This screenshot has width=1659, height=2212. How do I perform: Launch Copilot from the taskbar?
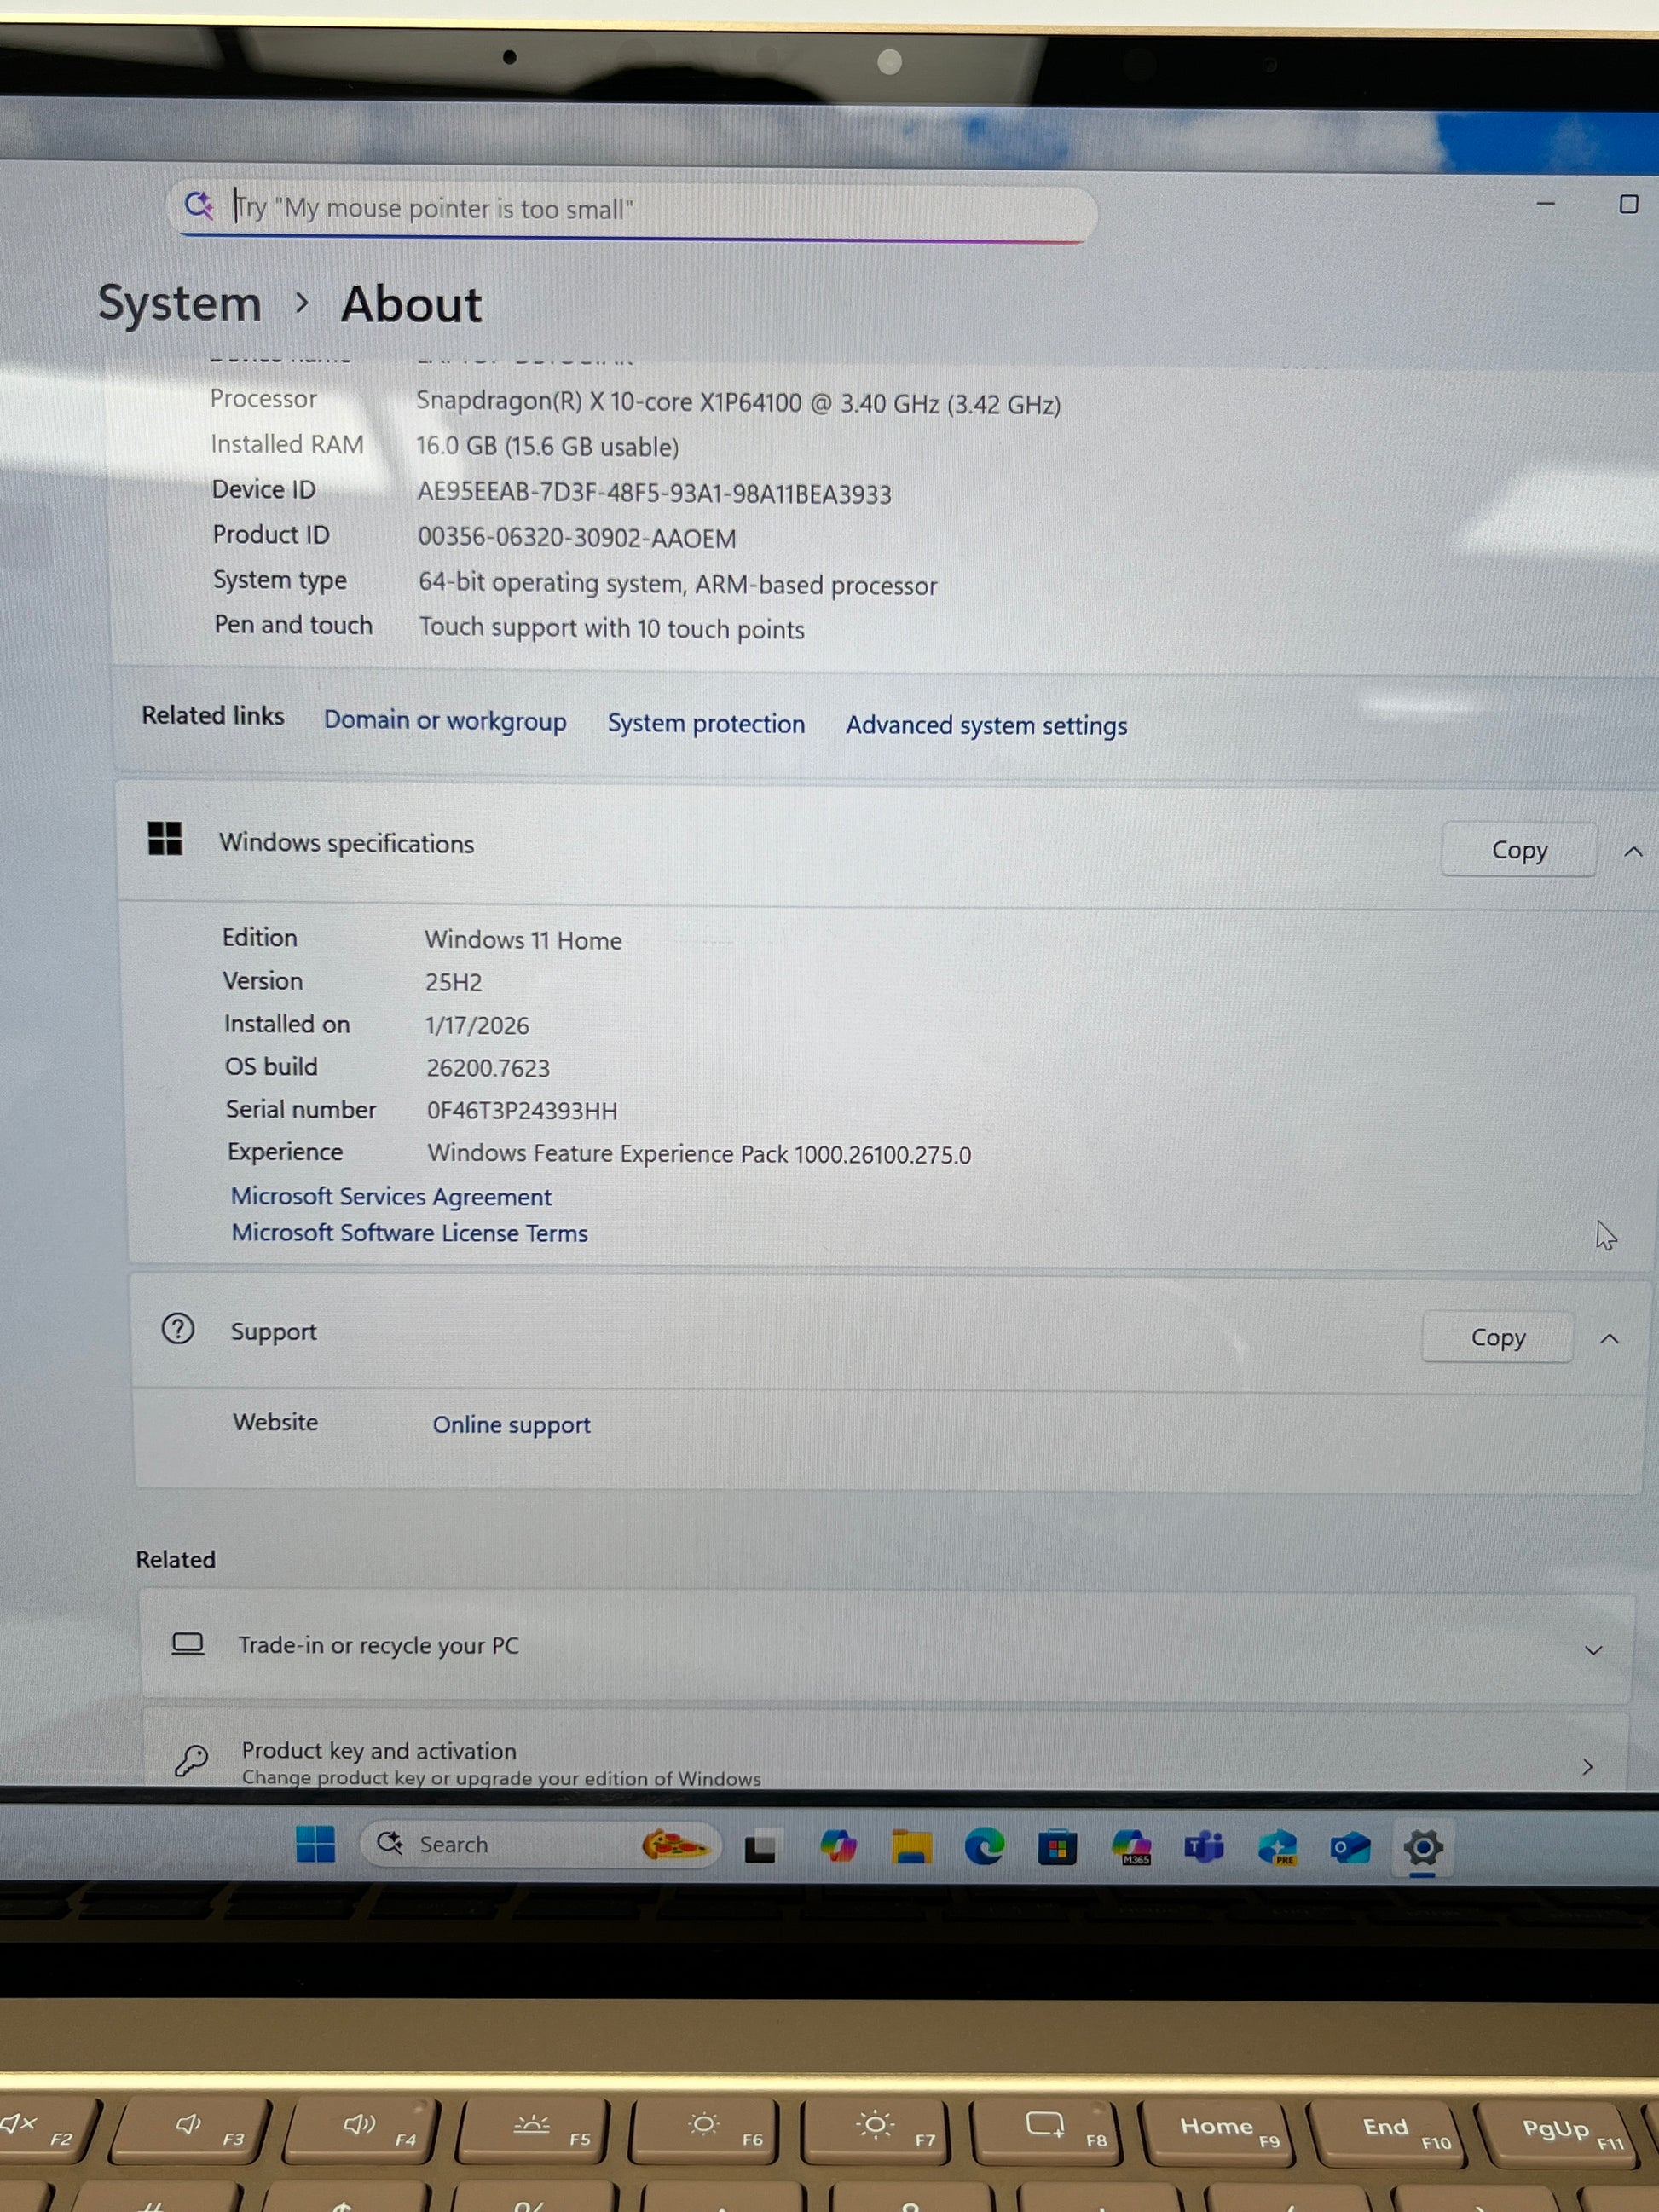pos(838,1846)
